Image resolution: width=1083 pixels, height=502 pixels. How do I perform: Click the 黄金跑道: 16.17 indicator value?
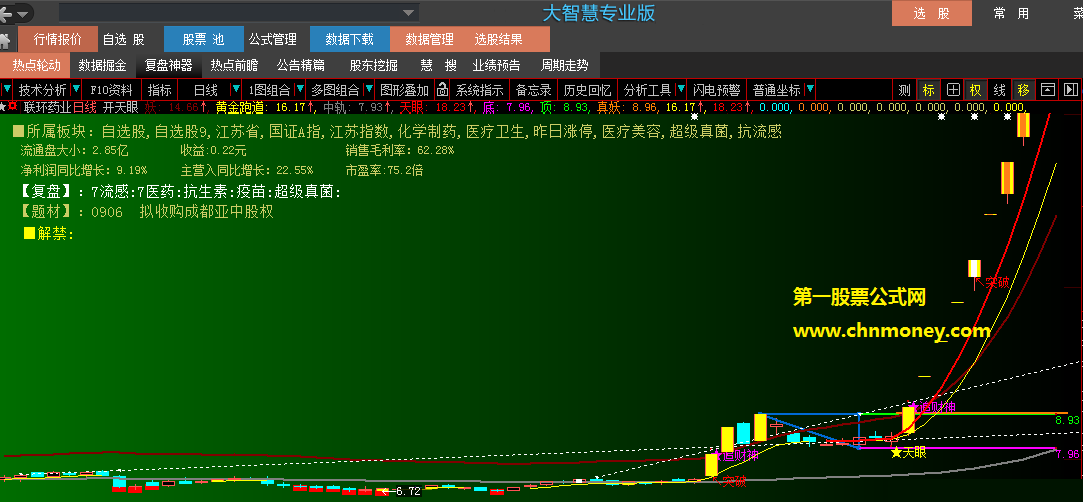[262, 107]
